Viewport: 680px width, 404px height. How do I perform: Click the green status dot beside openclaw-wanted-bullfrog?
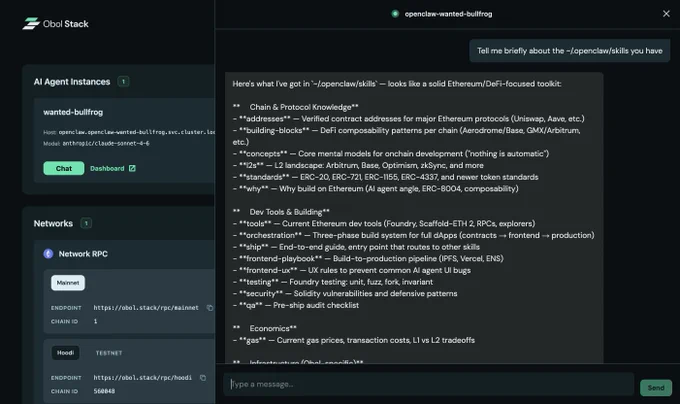pos(395,14)
